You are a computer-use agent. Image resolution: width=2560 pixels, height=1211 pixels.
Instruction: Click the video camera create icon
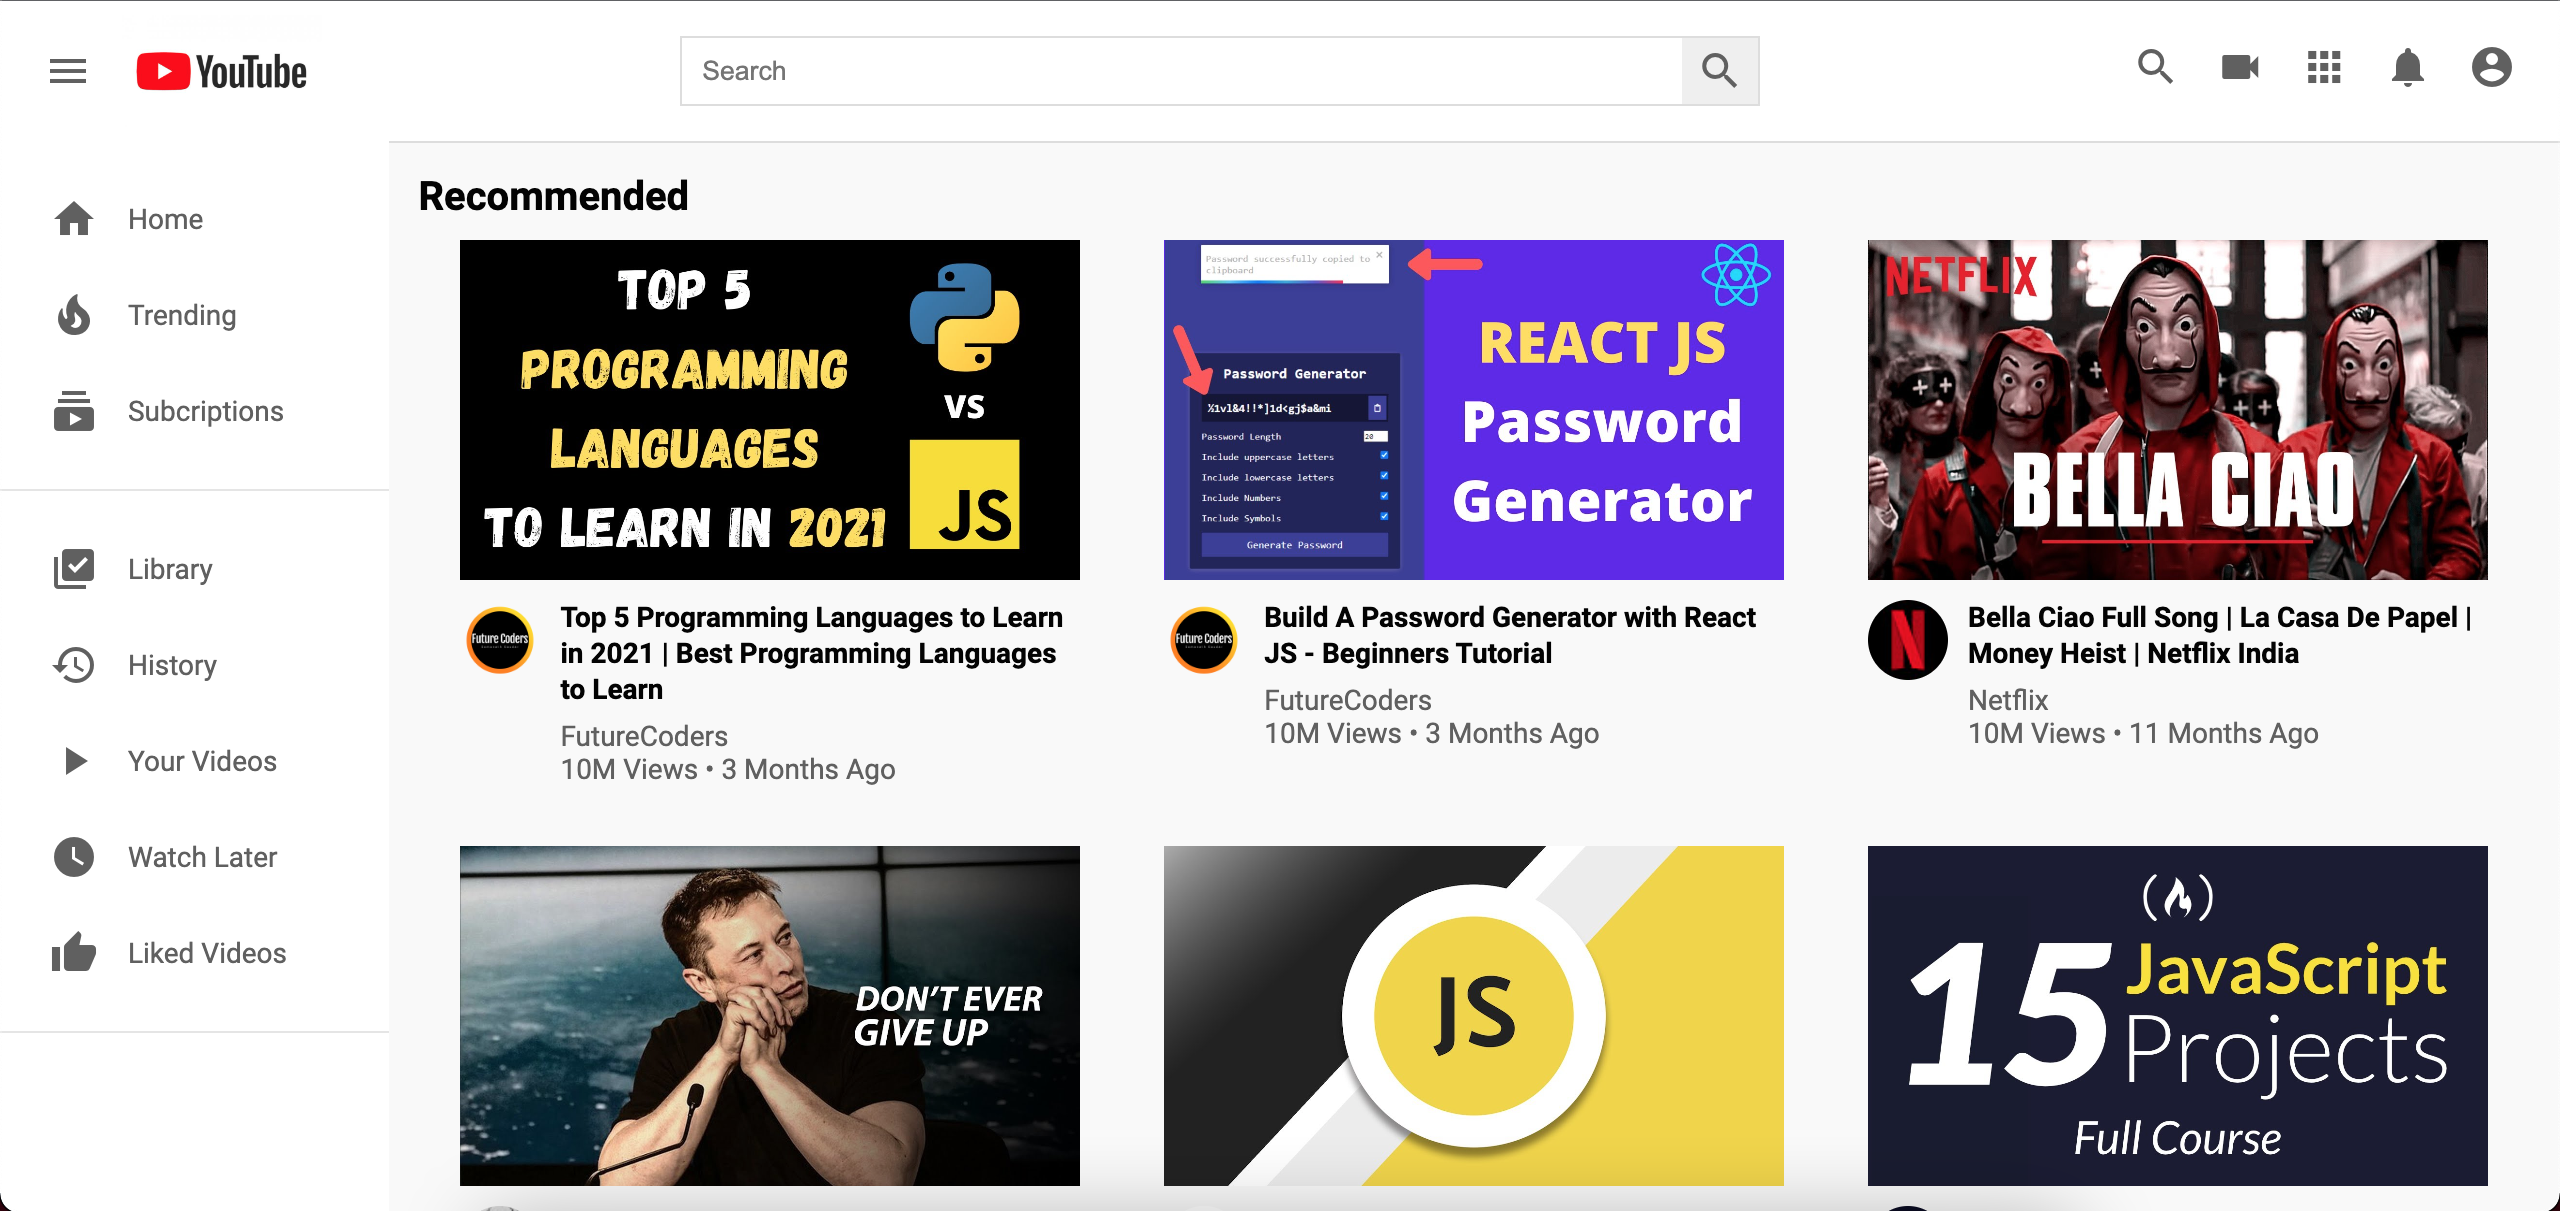coord(2240,68)
